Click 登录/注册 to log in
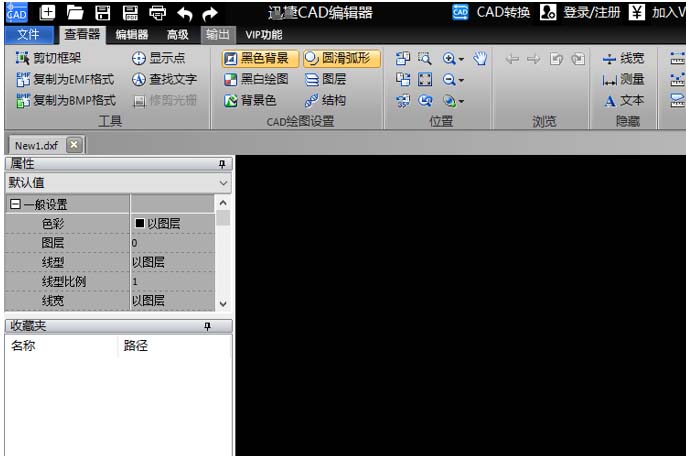This screenshot has height=456, width=686. click(x=580, y=12)
